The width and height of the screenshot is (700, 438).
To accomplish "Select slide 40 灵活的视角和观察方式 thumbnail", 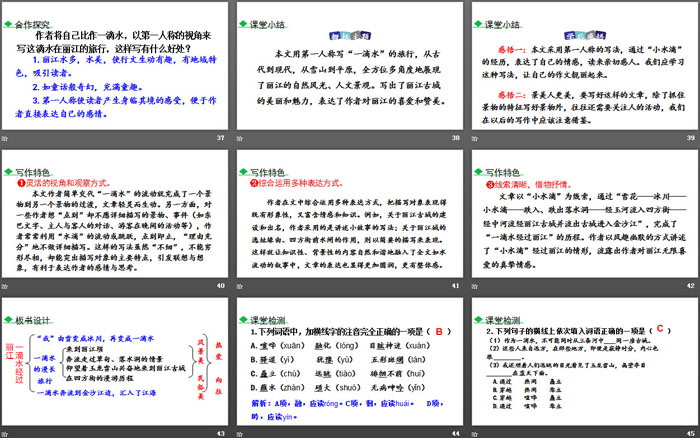I will point(115,214).
